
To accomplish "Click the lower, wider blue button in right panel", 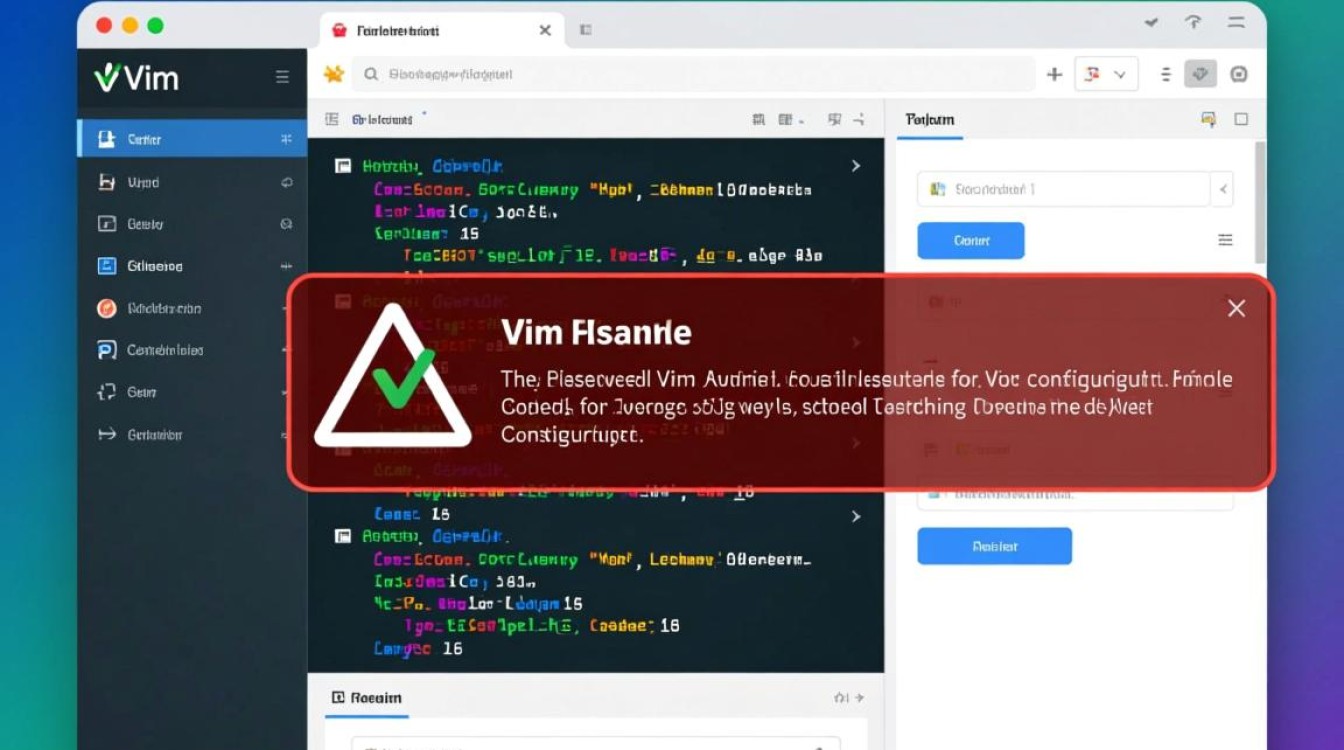I will point(994,546).
